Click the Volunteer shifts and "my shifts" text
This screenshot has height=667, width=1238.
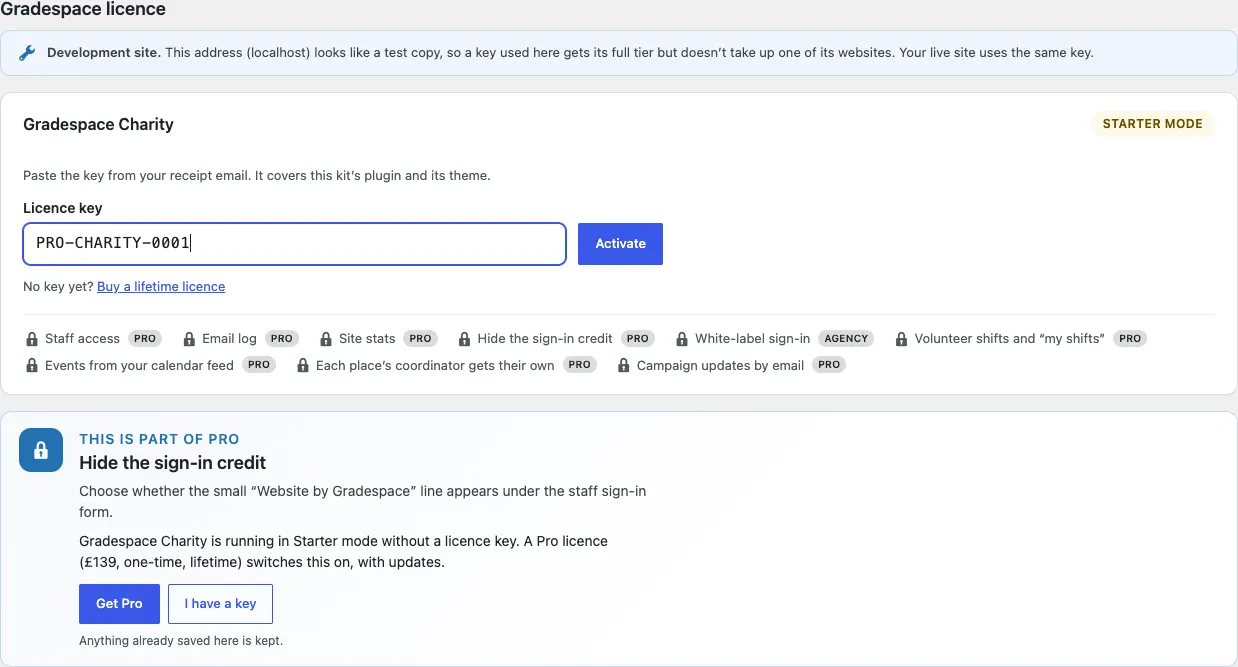1010,339
